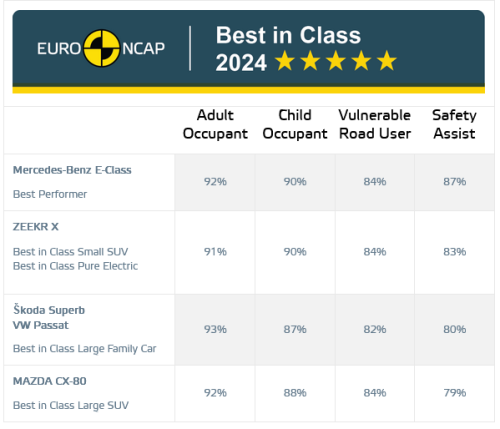Select the Škoda Superb model name
The width and height of the screenshot is (500, 429).
coord(49,310)
